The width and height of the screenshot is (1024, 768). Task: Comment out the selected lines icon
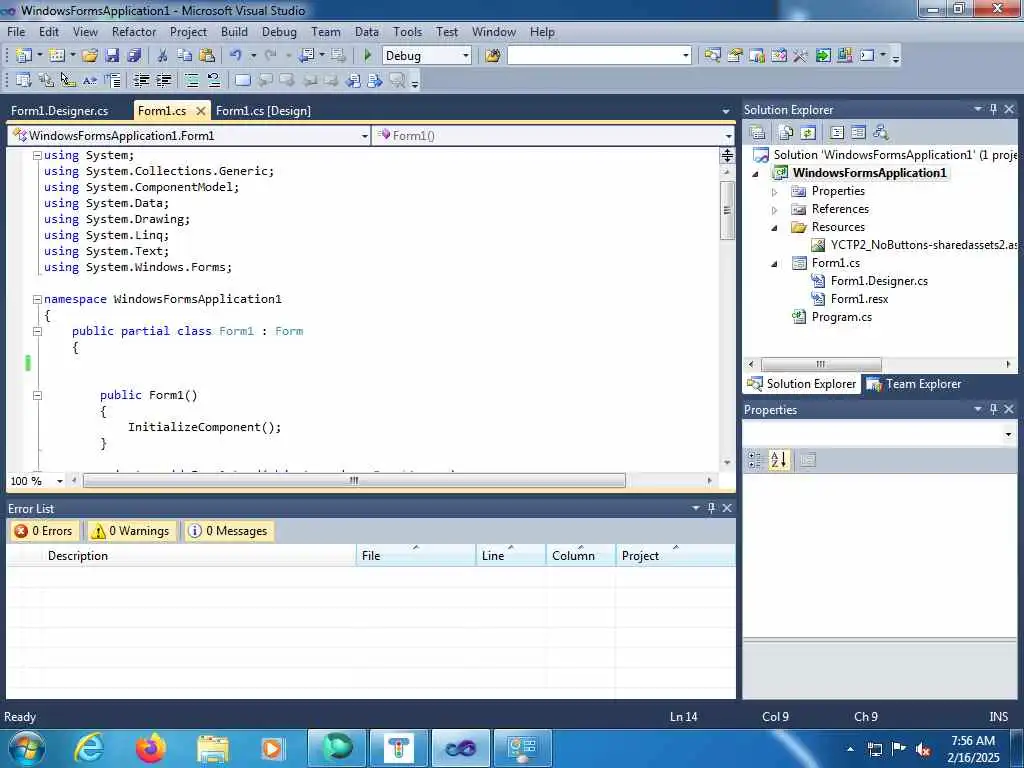pyautogui.click(x=191, y=80)
